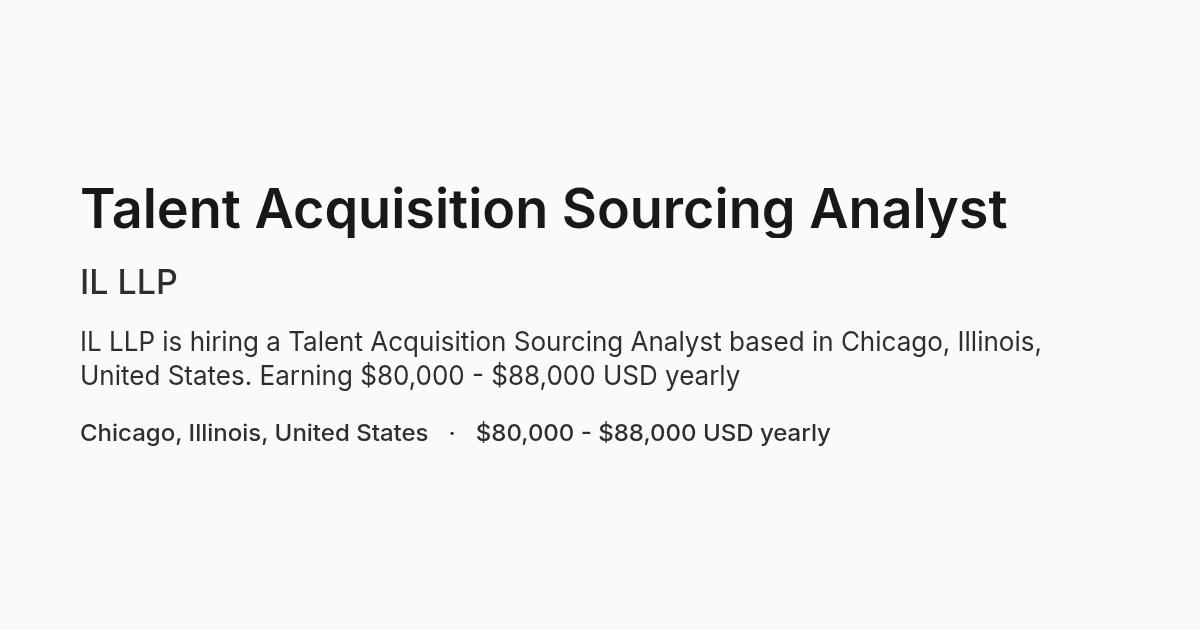Click the bold $80,000 - $88,000 salary label
The width and height of the screenshot is (1200, 630).
pyautogui.click(x=653, y=433)
